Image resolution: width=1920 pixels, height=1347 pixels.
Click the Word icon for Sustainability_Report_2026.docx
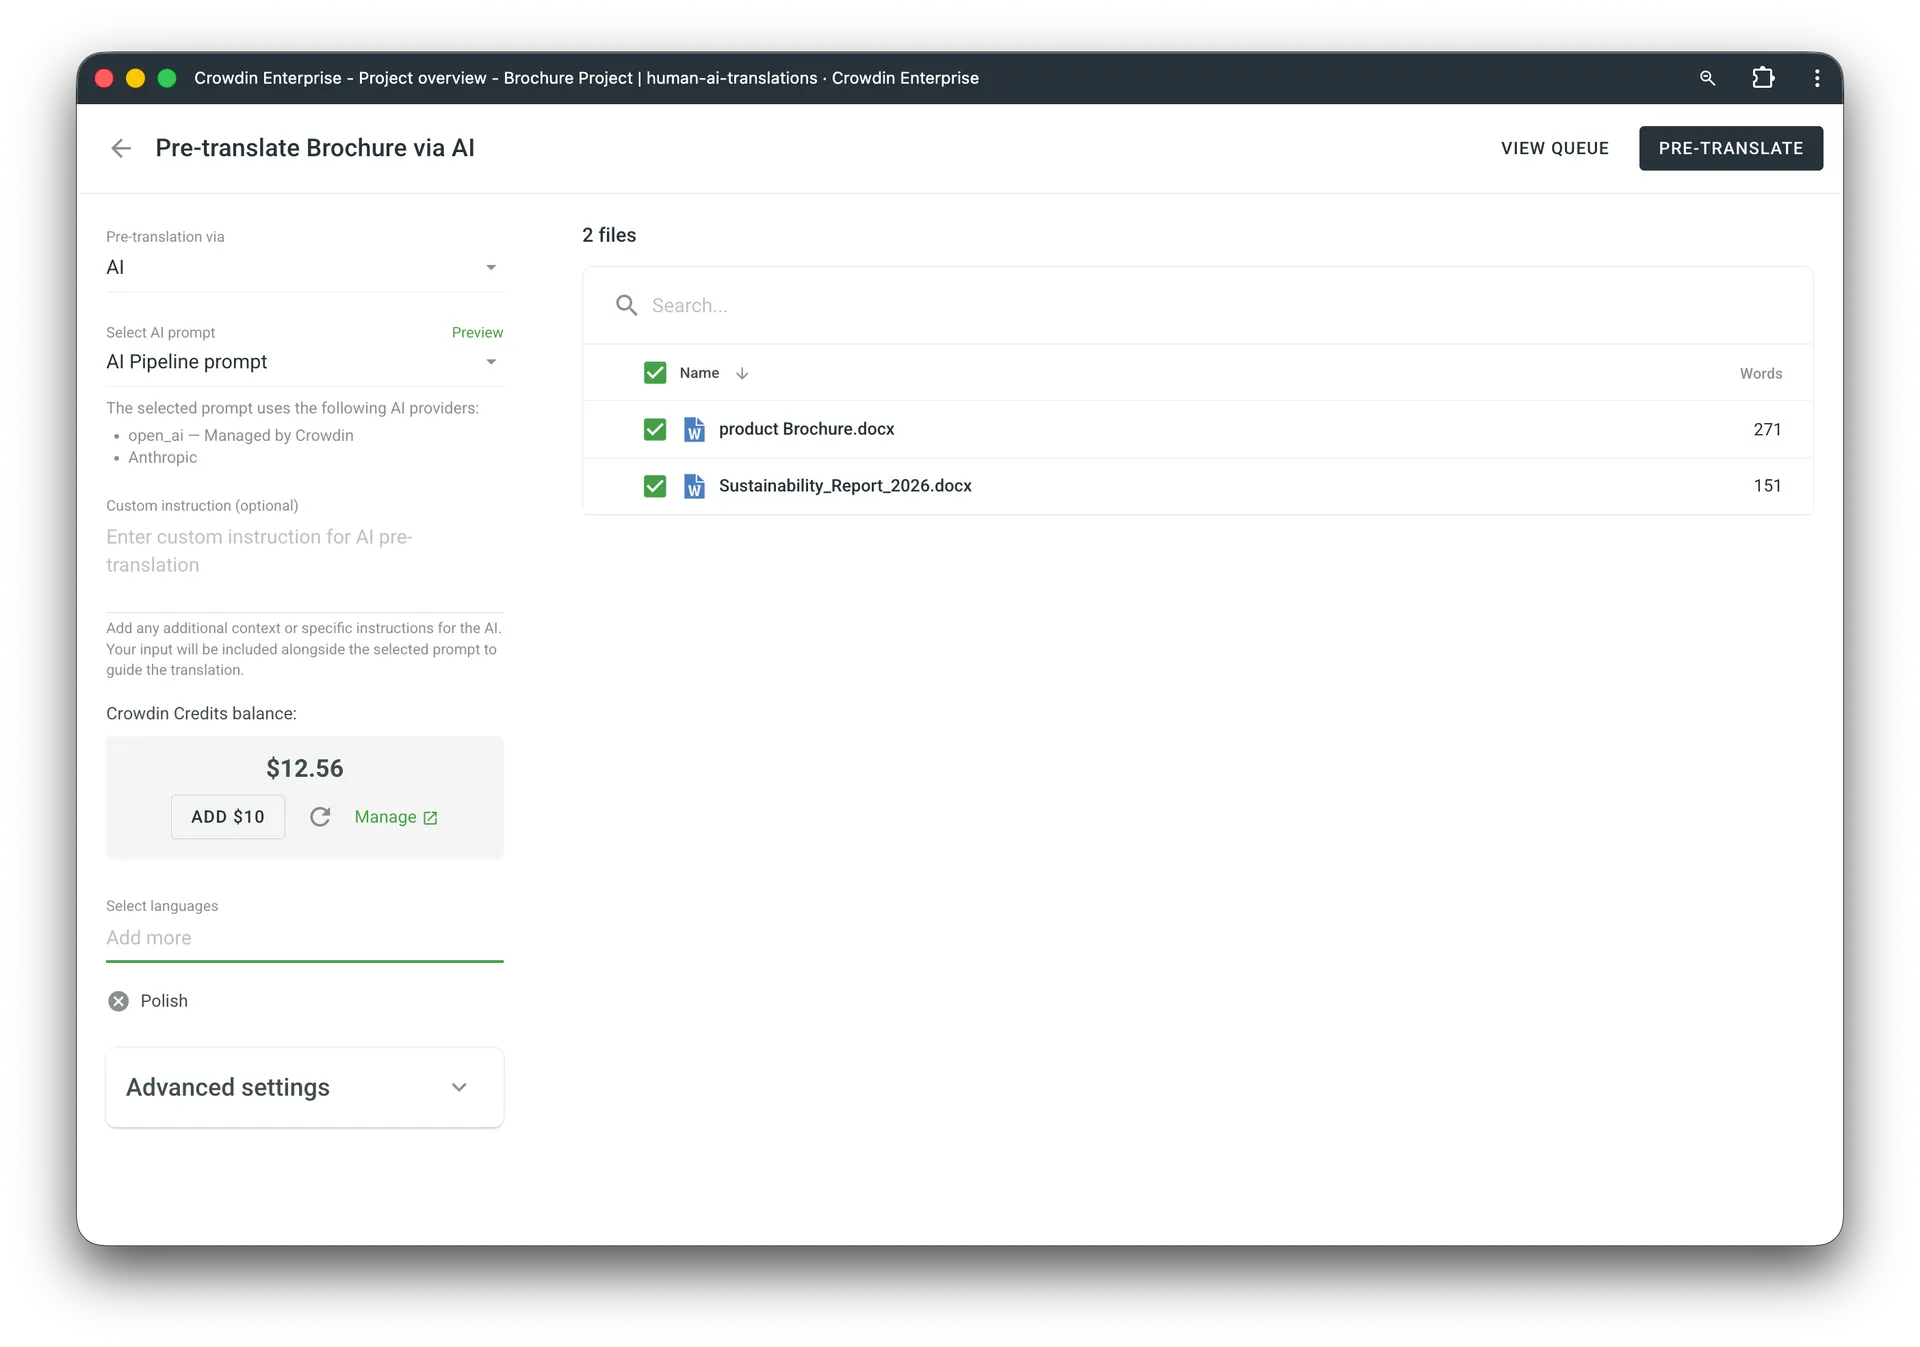(x=694, y=486)
